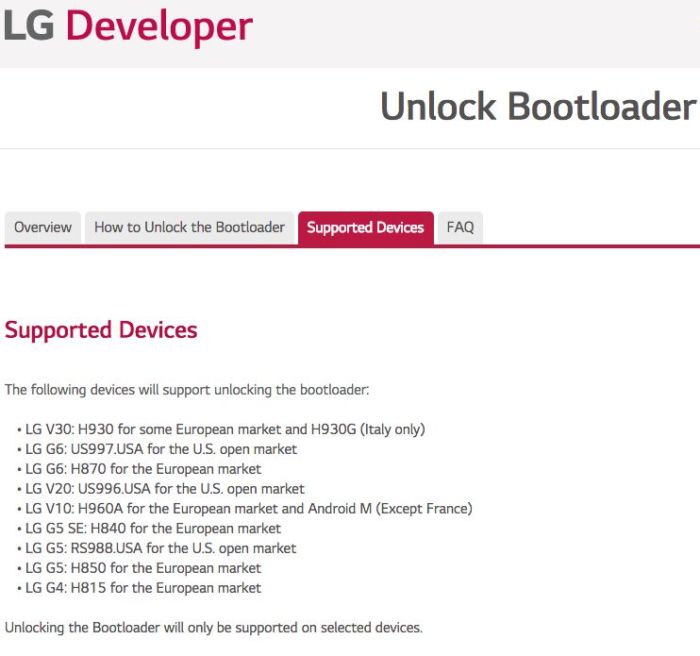Viewport: 700px width, 656px height.
Task: Select the LG G4 H815 entry
Action: [143, 588]
